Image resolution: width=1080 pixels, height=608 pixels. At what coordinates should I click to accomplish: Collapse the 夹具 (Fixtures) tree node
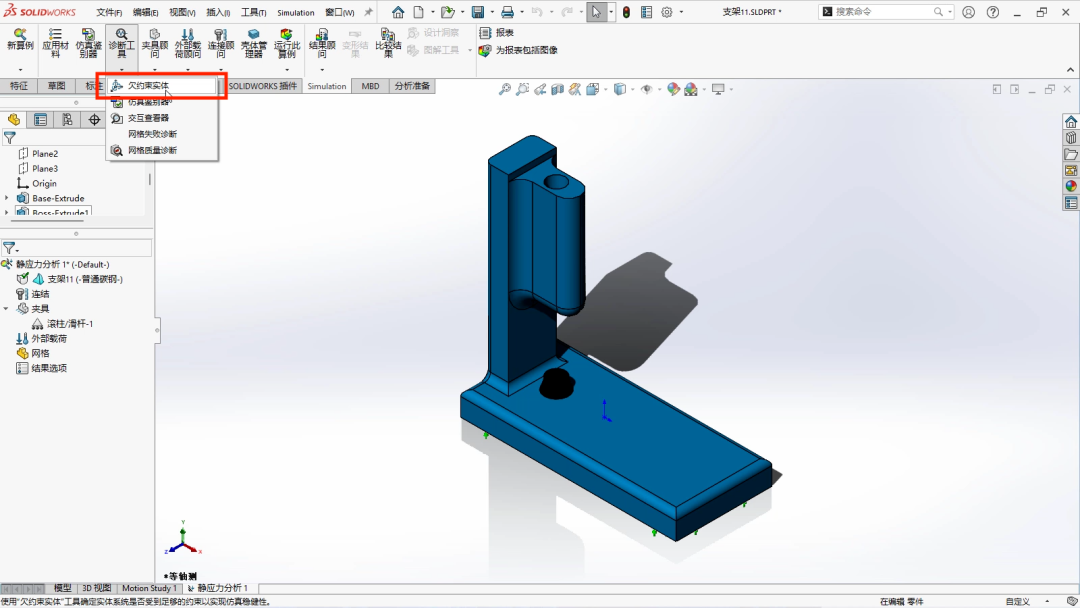pos(7,307)
